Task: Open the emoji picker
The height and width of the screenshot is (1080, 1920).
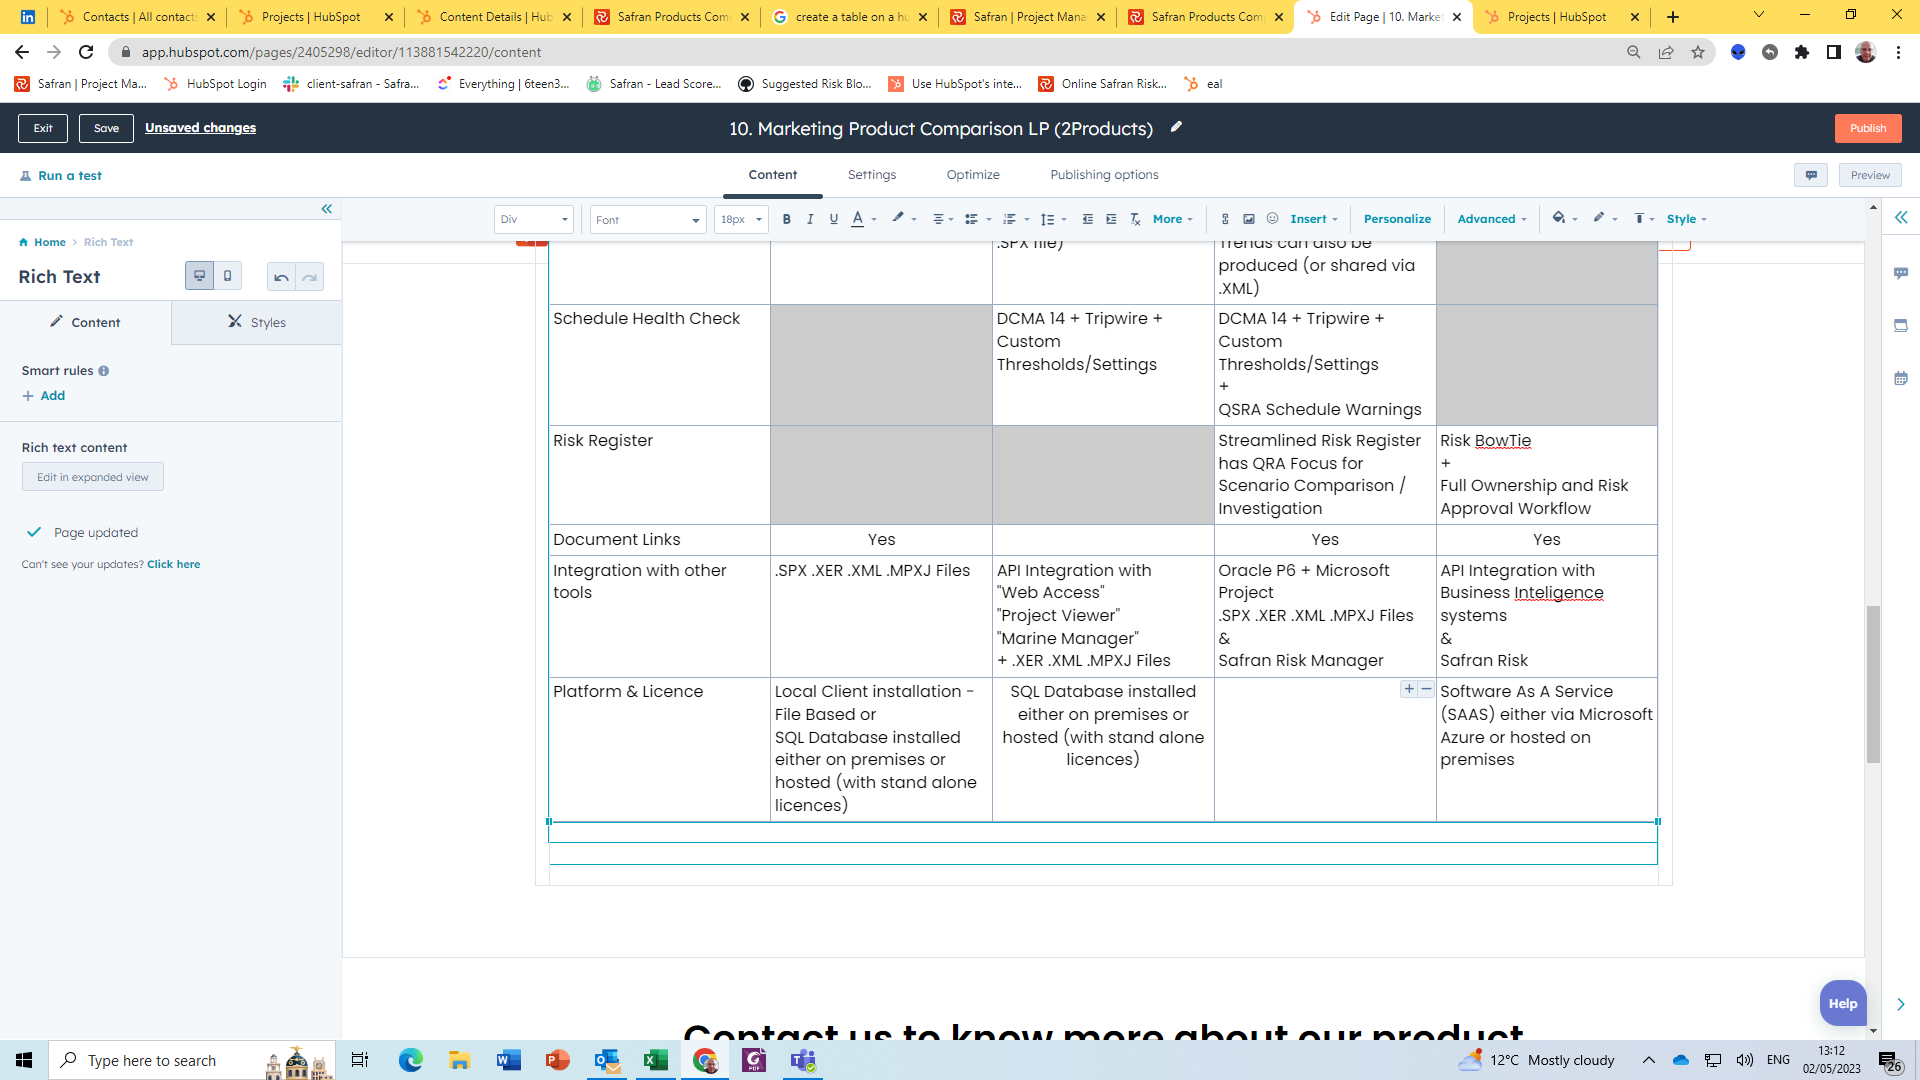Action: pos(1273,218)
